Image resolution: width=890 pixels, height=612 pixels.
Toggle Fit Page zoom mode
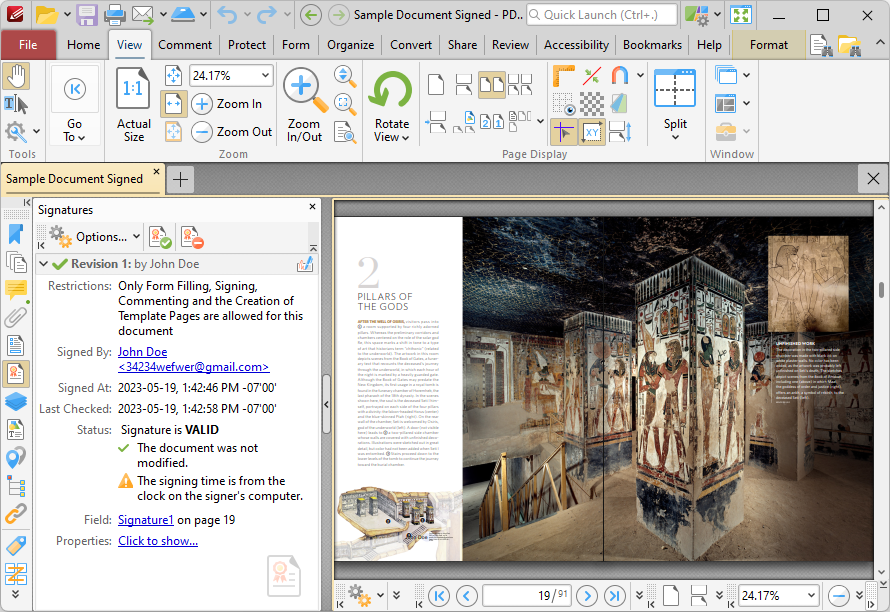point(173,76)
